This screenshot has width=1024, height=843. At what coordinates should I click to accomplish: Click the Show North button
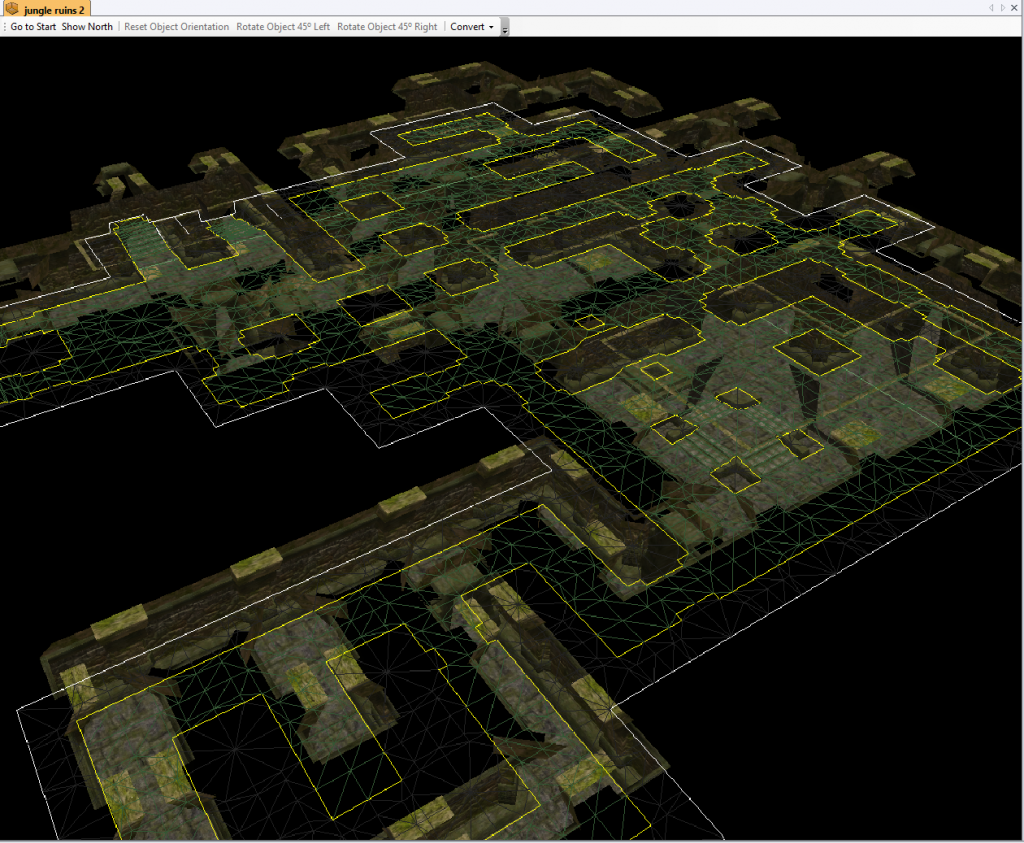(86, 27)
